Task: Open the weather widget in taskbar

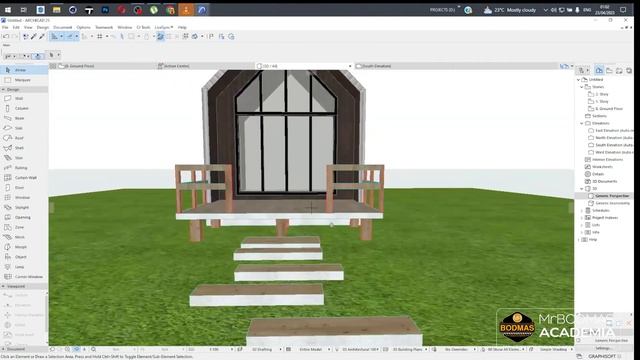Action: (x=509, y=10)
